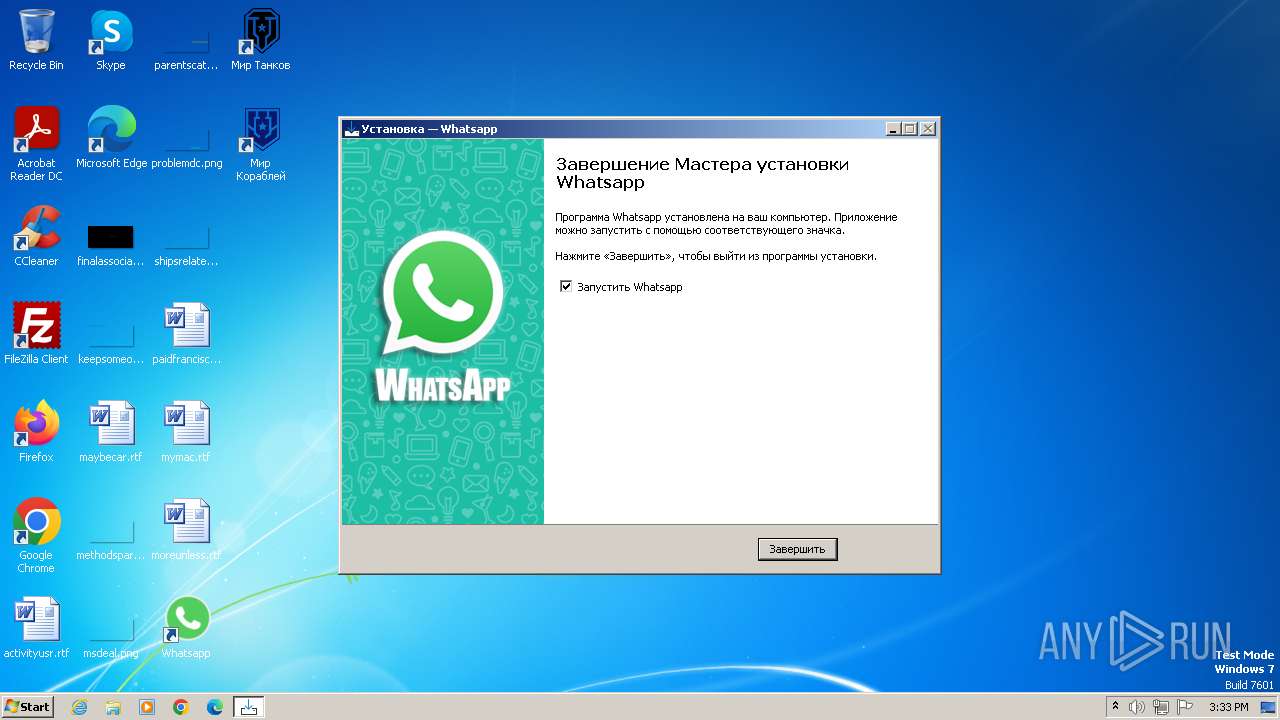Click the Нажмите «Завершить» instruction text
Viewport: 1280px width, 720px height.
pos(716,256)
